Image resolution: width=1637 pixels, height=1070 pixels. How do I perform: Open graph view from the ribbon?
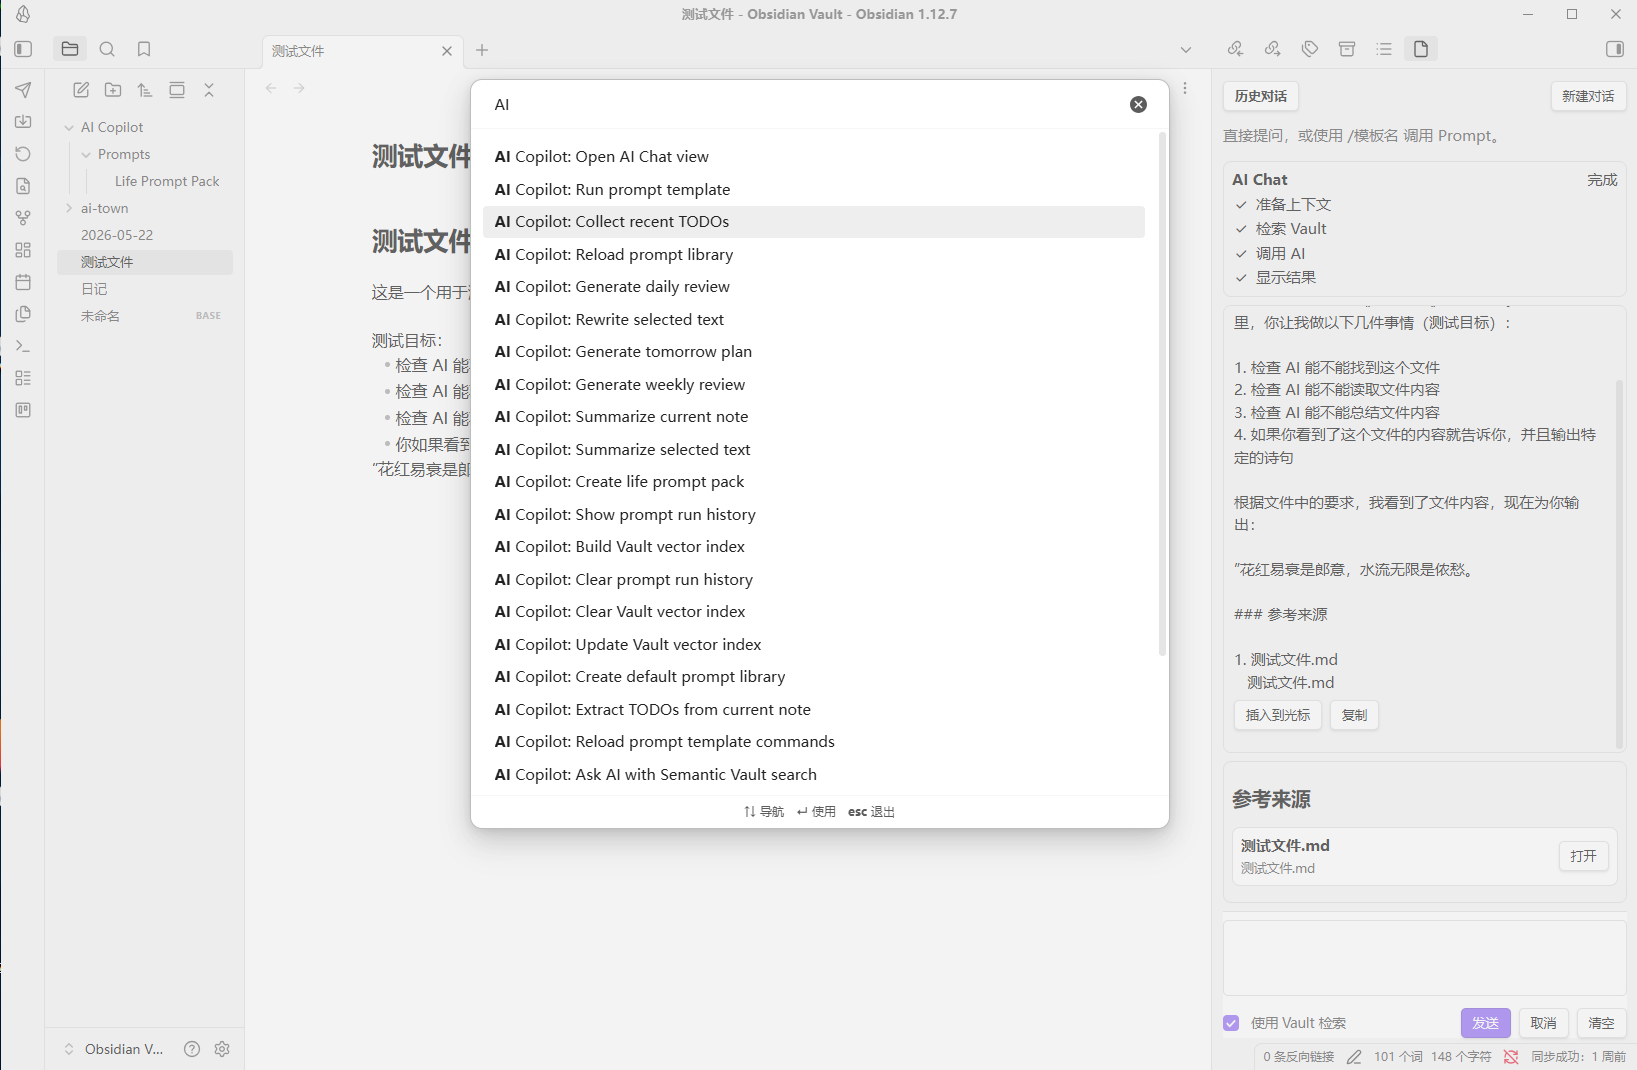pyautogui.click(x=23, y=218)
